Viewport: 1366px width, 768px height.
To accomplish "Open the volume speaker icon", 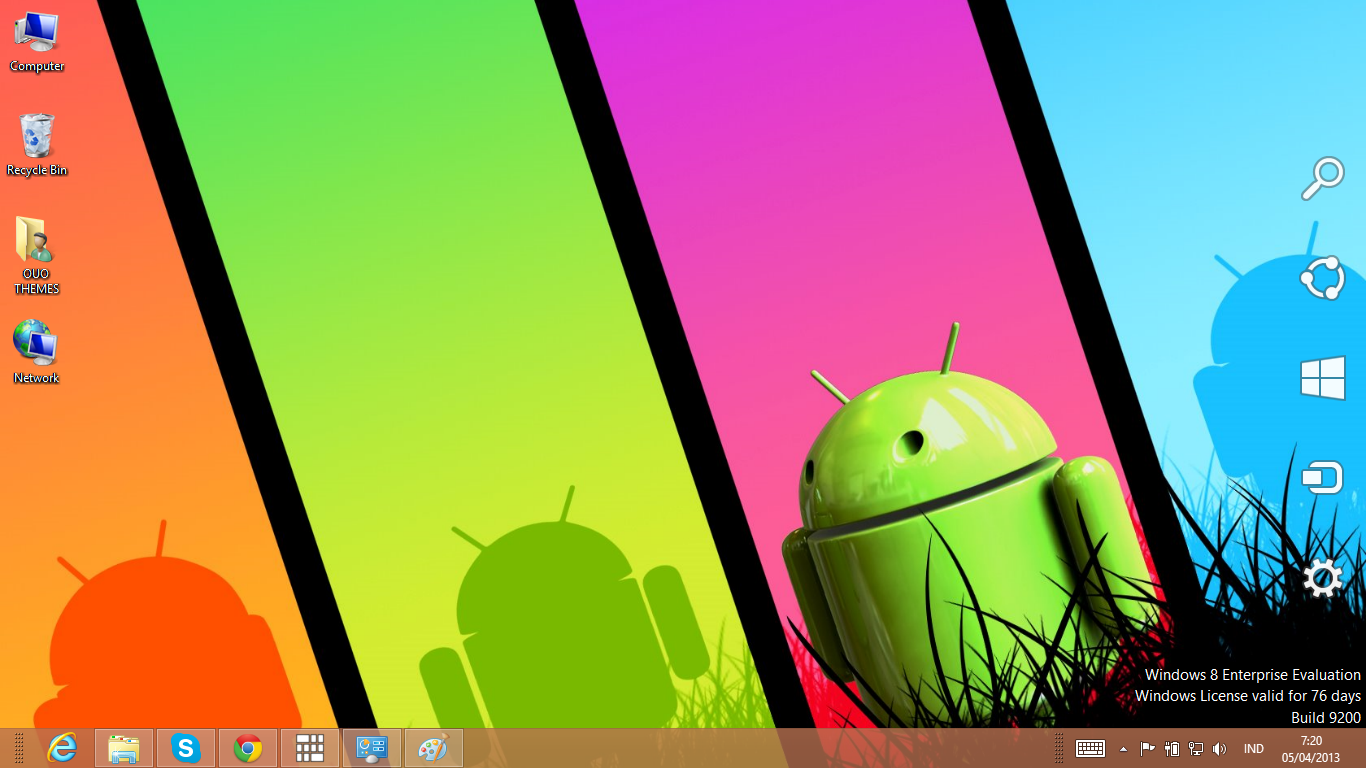I will coord(1219,748).
